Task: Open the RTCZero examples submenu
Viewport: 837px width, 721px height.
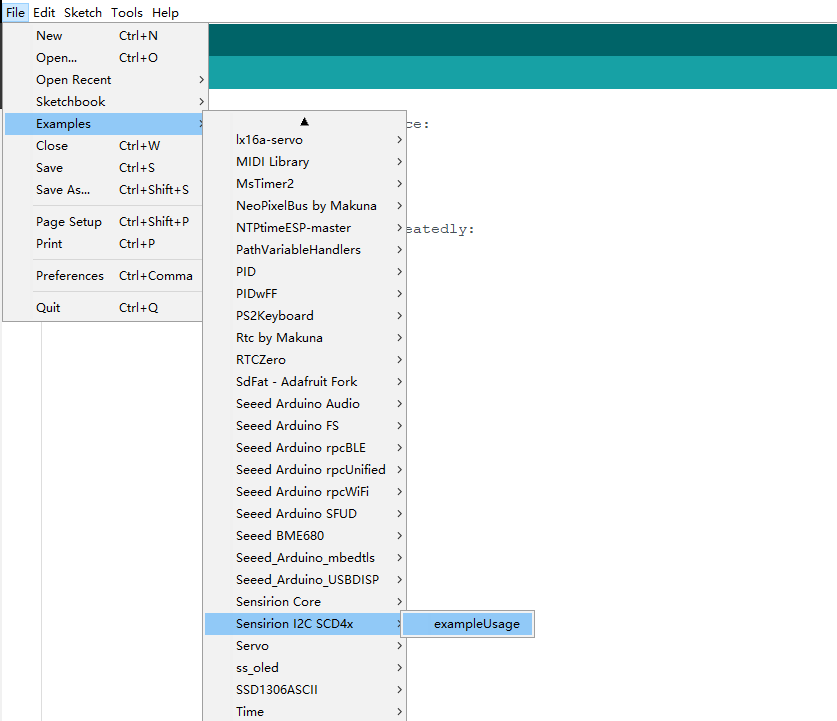Action: point(305,360)
